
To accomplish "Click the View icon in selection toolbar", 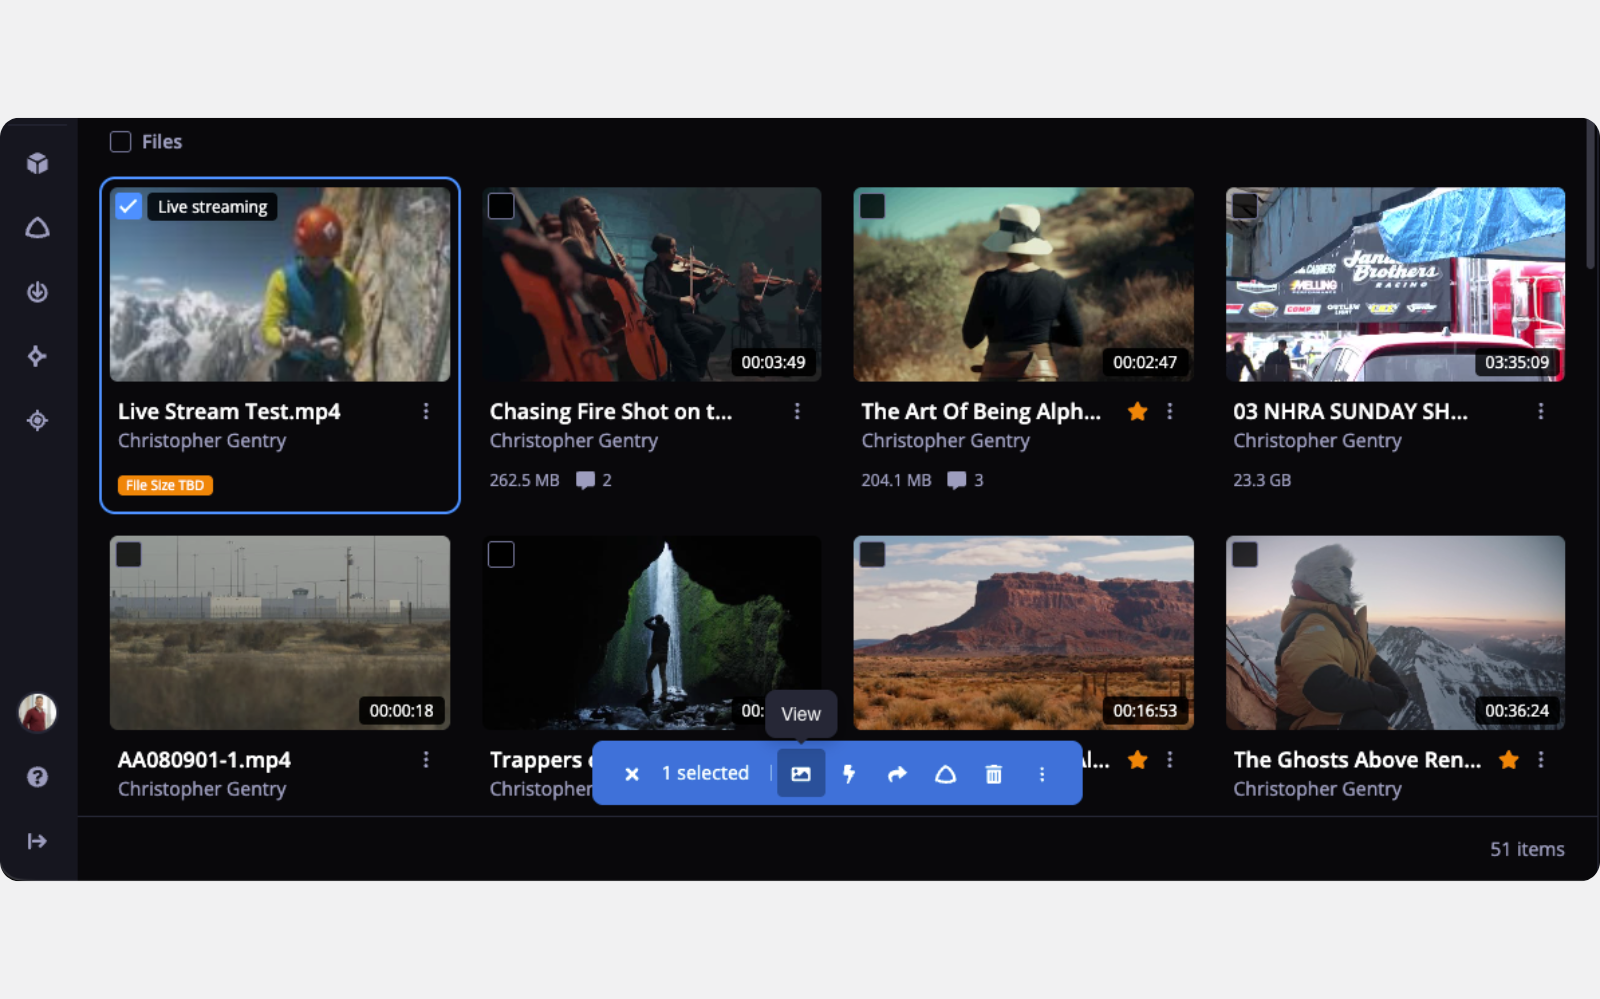I will [801, 773].
